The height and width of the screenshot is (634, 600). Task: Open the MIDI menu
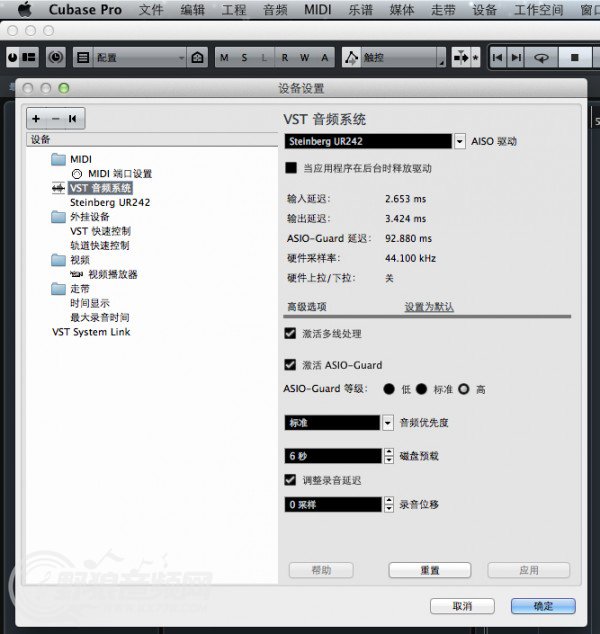318,9
